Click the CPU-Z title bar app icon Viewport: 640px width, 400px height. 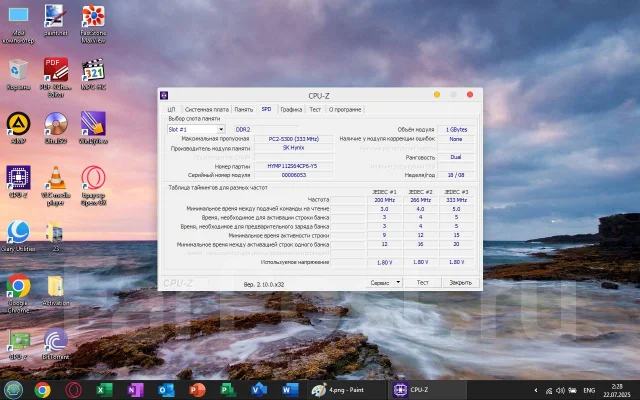tap(164, 95)
